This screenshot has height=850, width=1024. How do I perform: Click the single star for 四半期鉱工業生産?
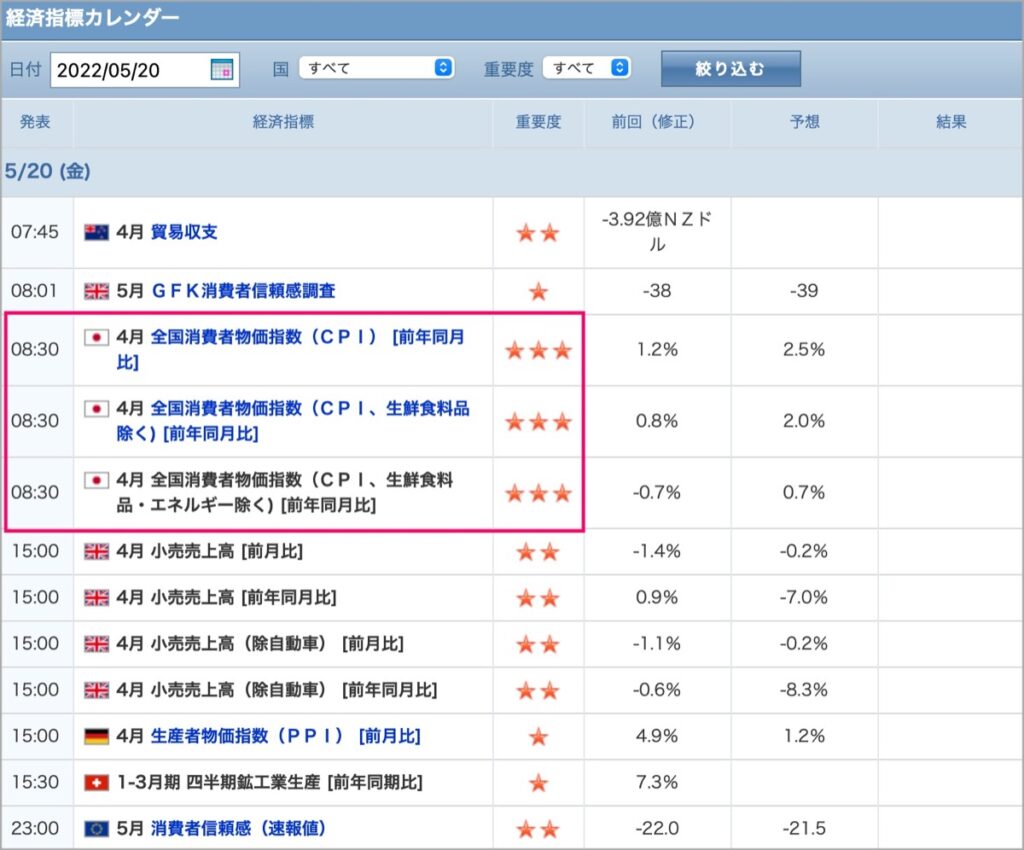pos(538,783)
